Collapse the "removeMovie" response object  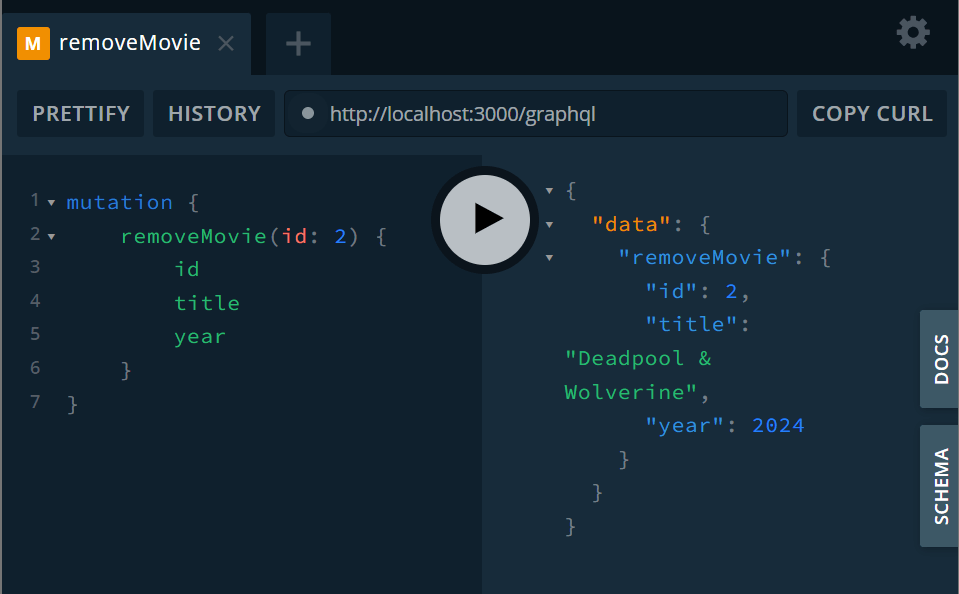[549, 258]
